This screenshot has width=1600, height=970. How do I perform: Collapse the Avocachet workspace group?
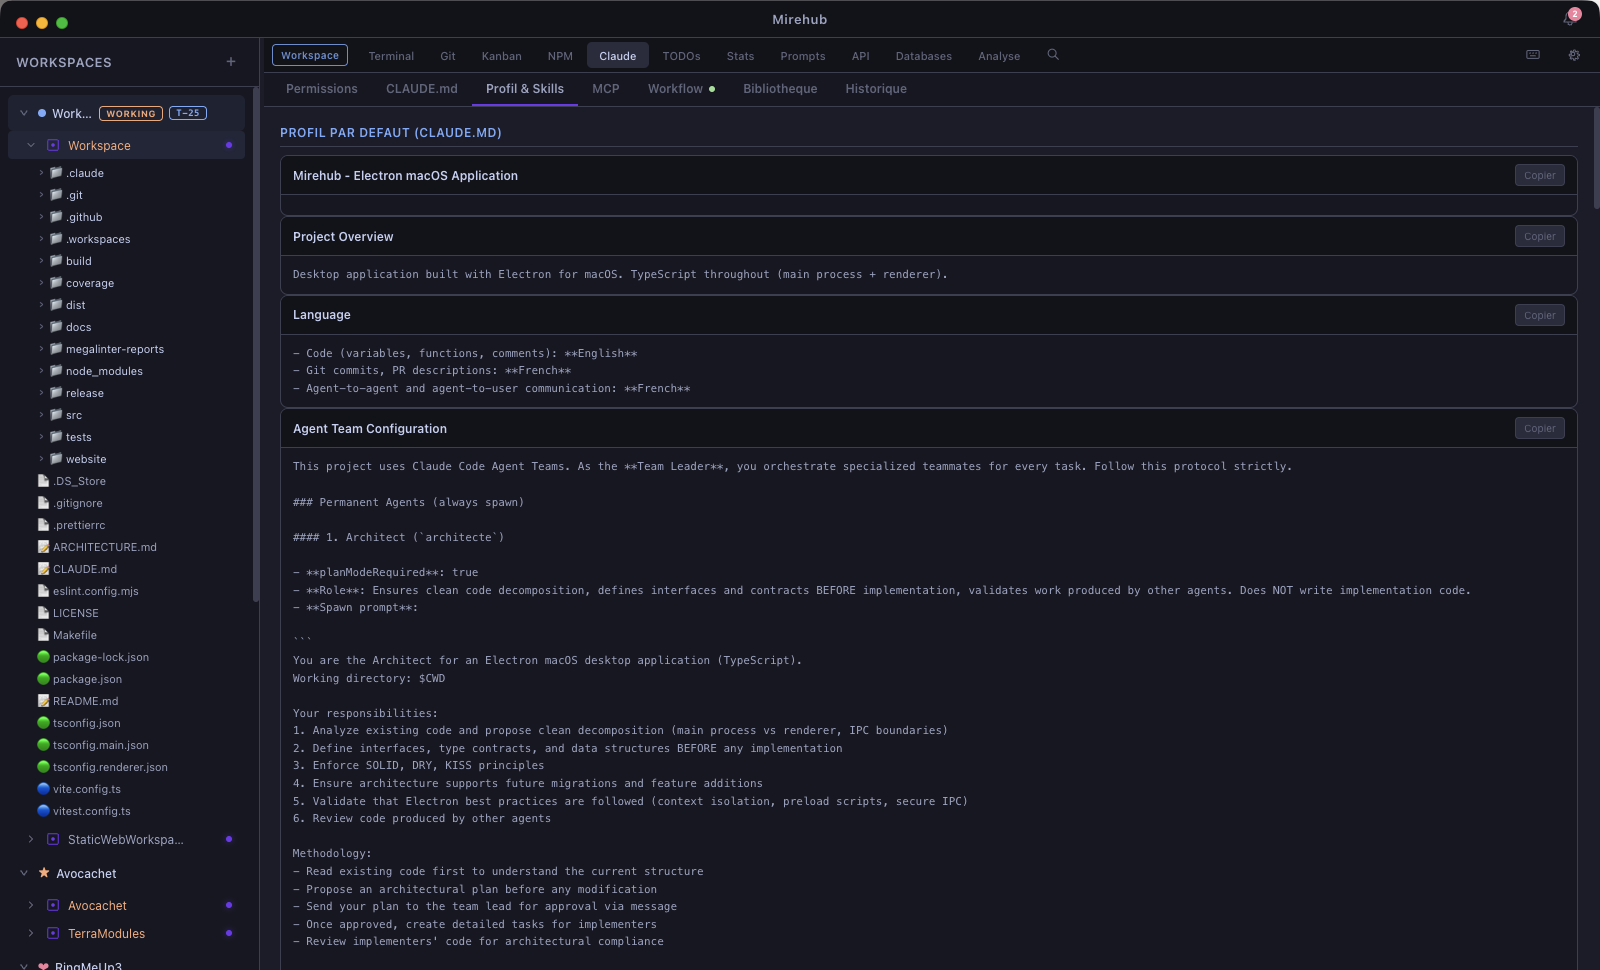tap(23, 873)
